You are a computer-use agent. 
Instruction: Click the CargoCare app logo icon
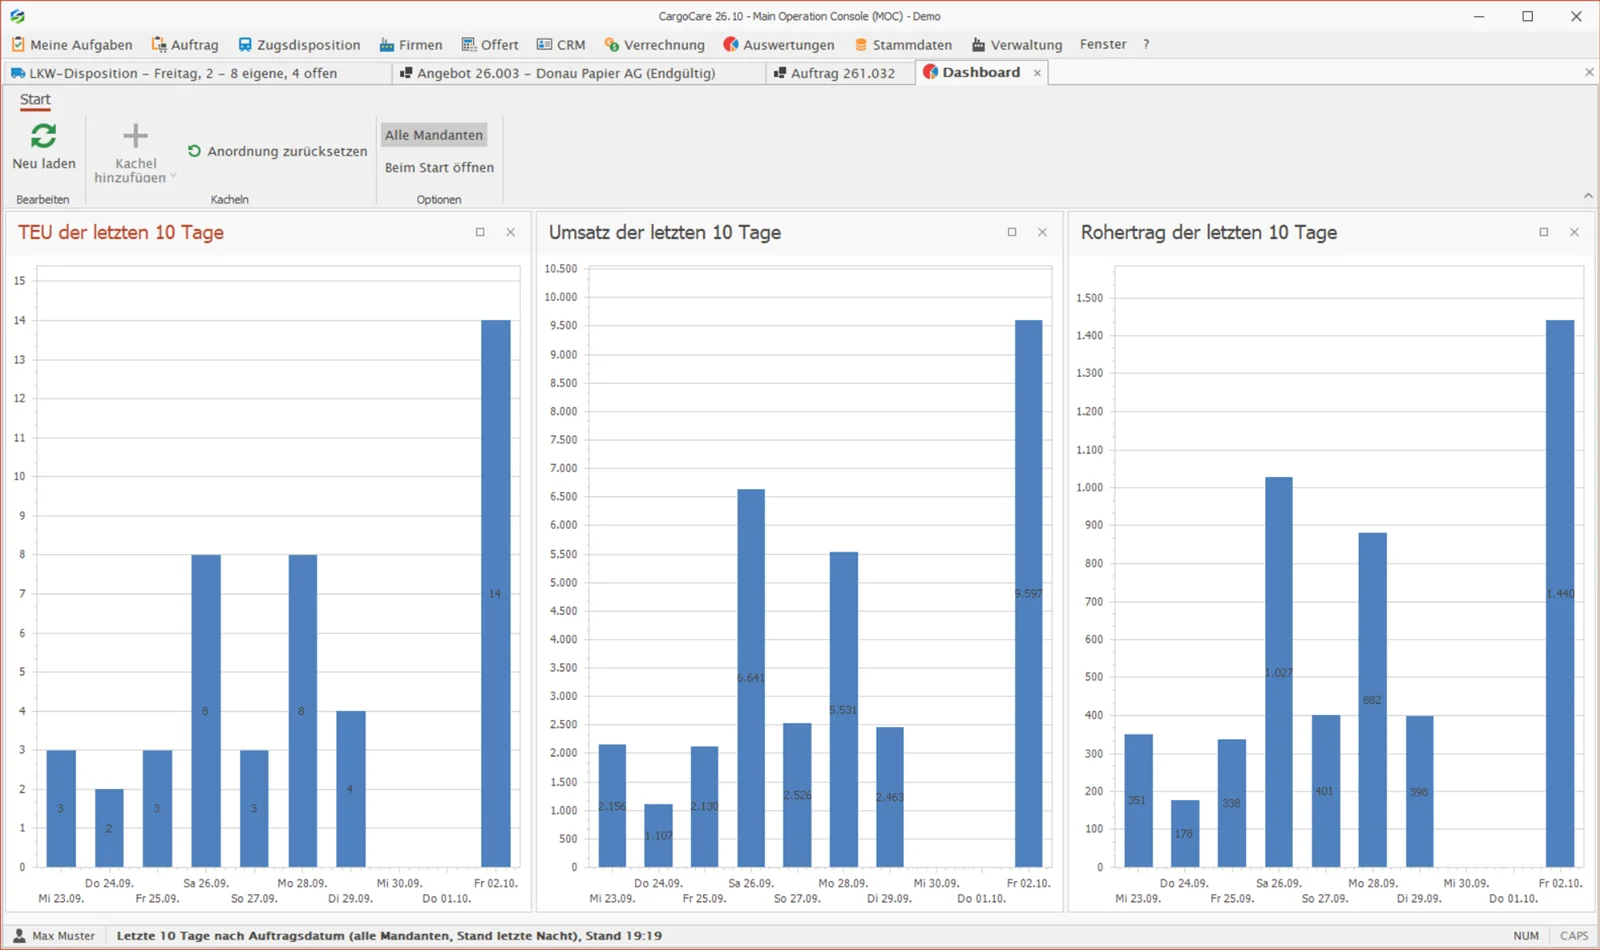(17, 16)
